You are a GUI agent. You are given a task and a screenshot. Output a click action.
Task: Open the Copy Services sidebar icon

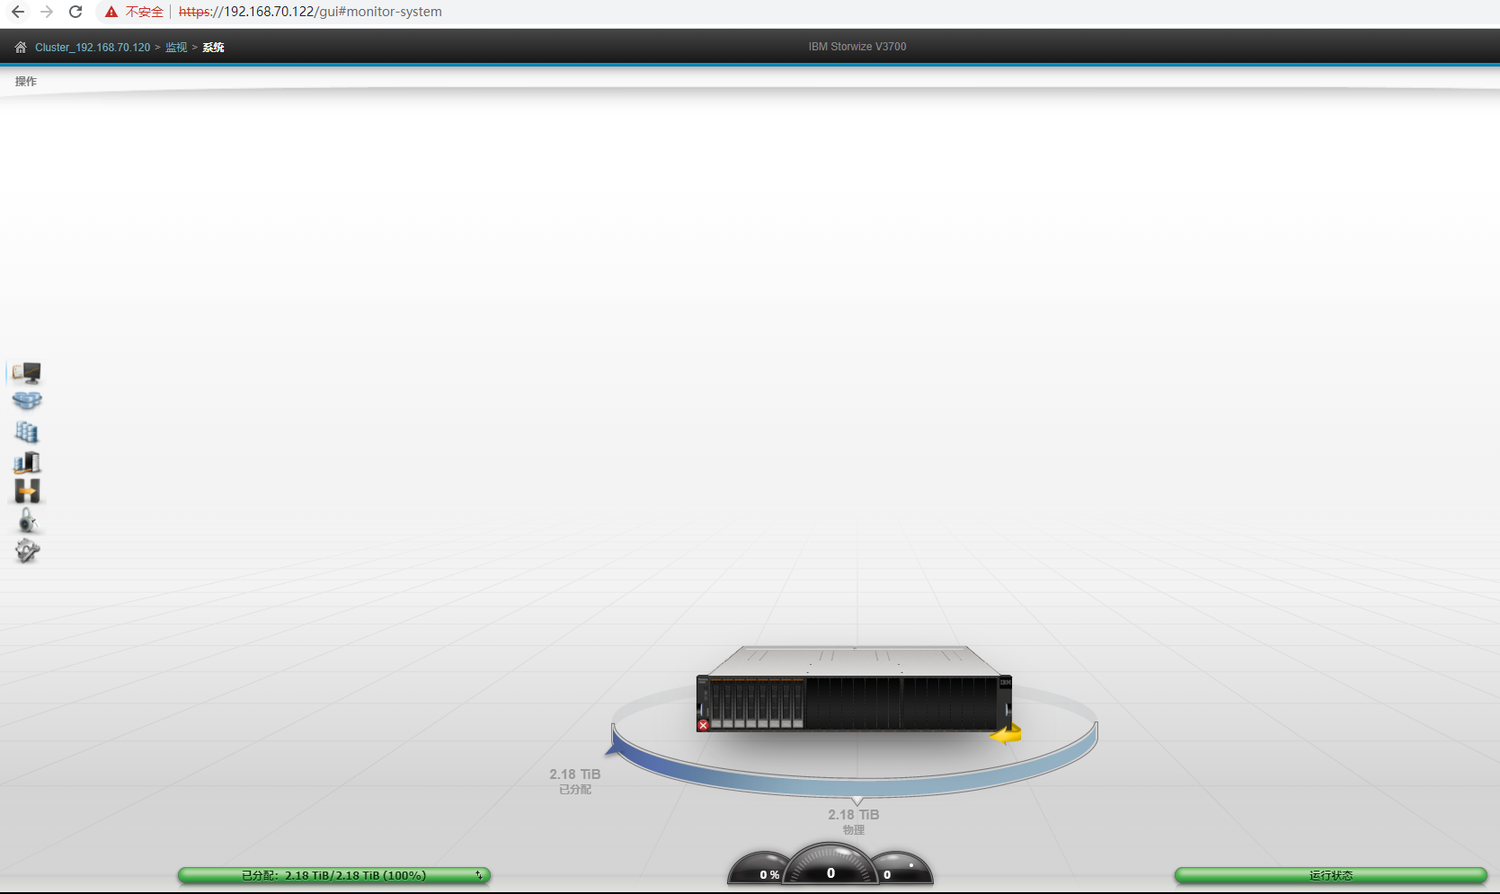tap(27, 491)
